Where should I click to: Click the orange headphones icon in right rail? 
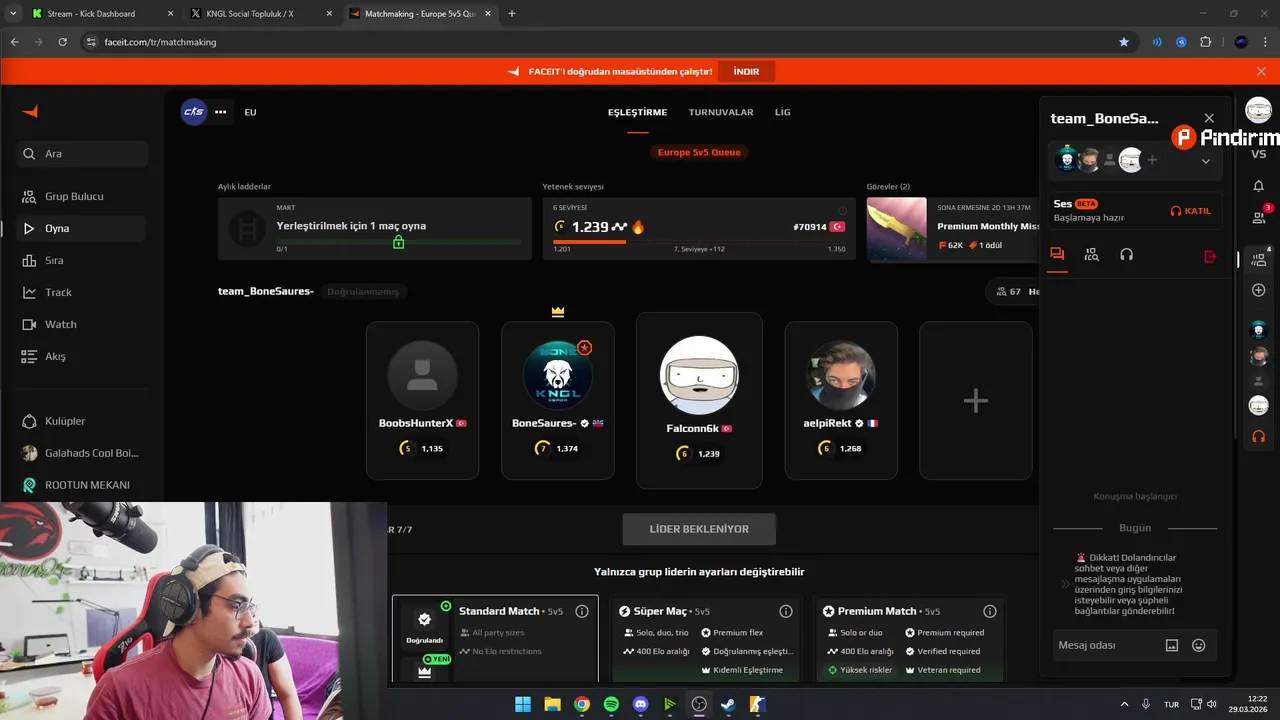tap(1258, 436)
